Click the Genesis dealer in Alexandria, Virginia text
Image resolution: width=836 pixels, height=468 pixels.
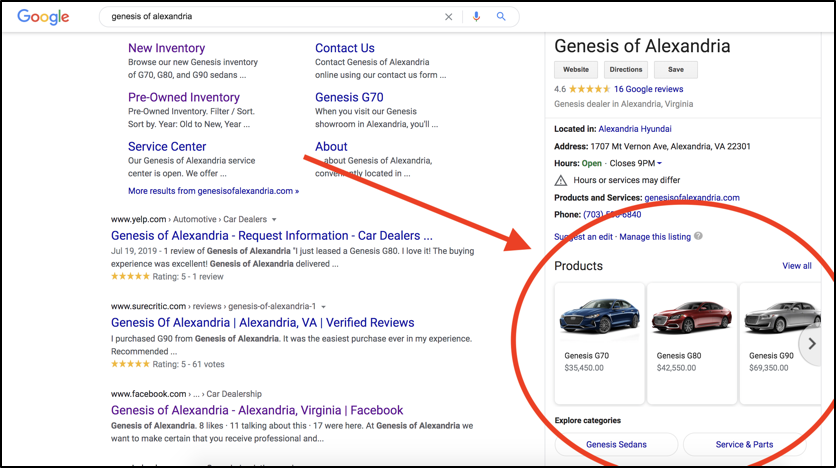(623, 104)
